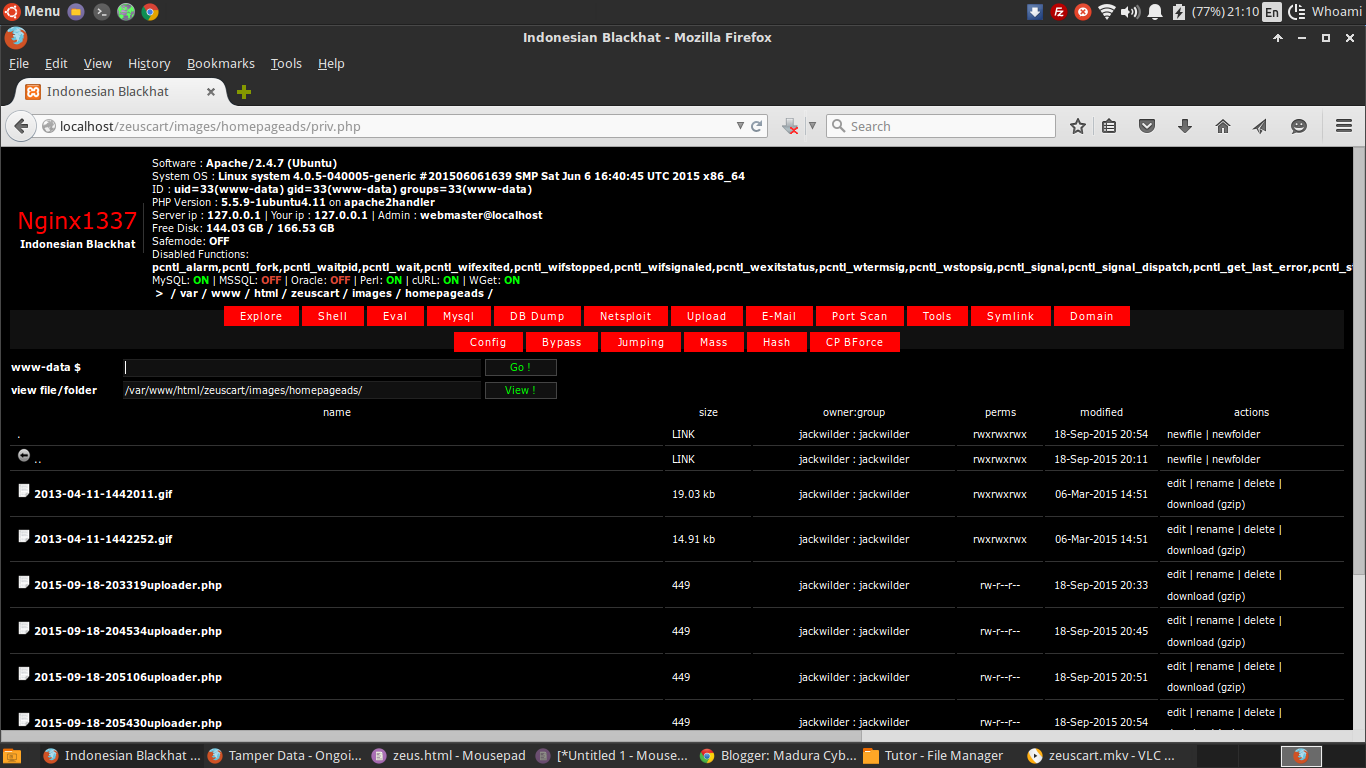The height and width of the screenshot is (768, 1366).
Task: Reload the page with the refresh icon
Action: (757, 126)
